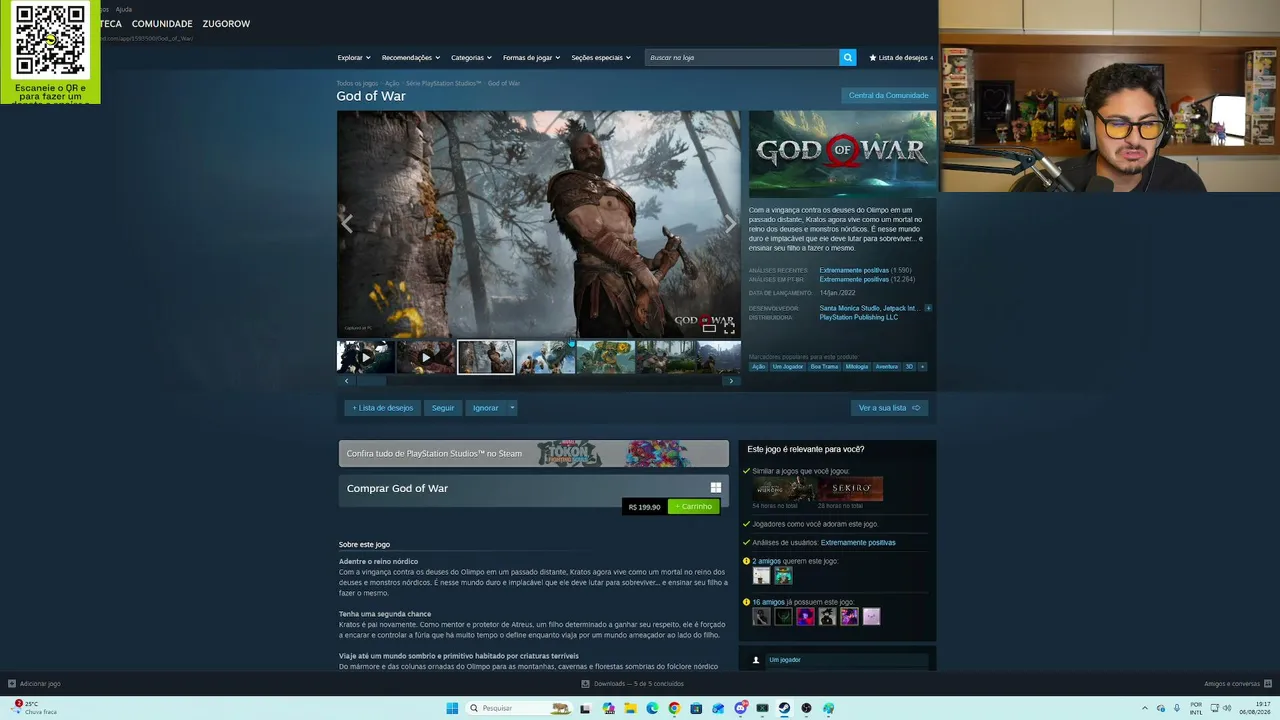Open Amigos e conversas panel
Screen dimensions: 1280x720
(x=1236, y=684)
